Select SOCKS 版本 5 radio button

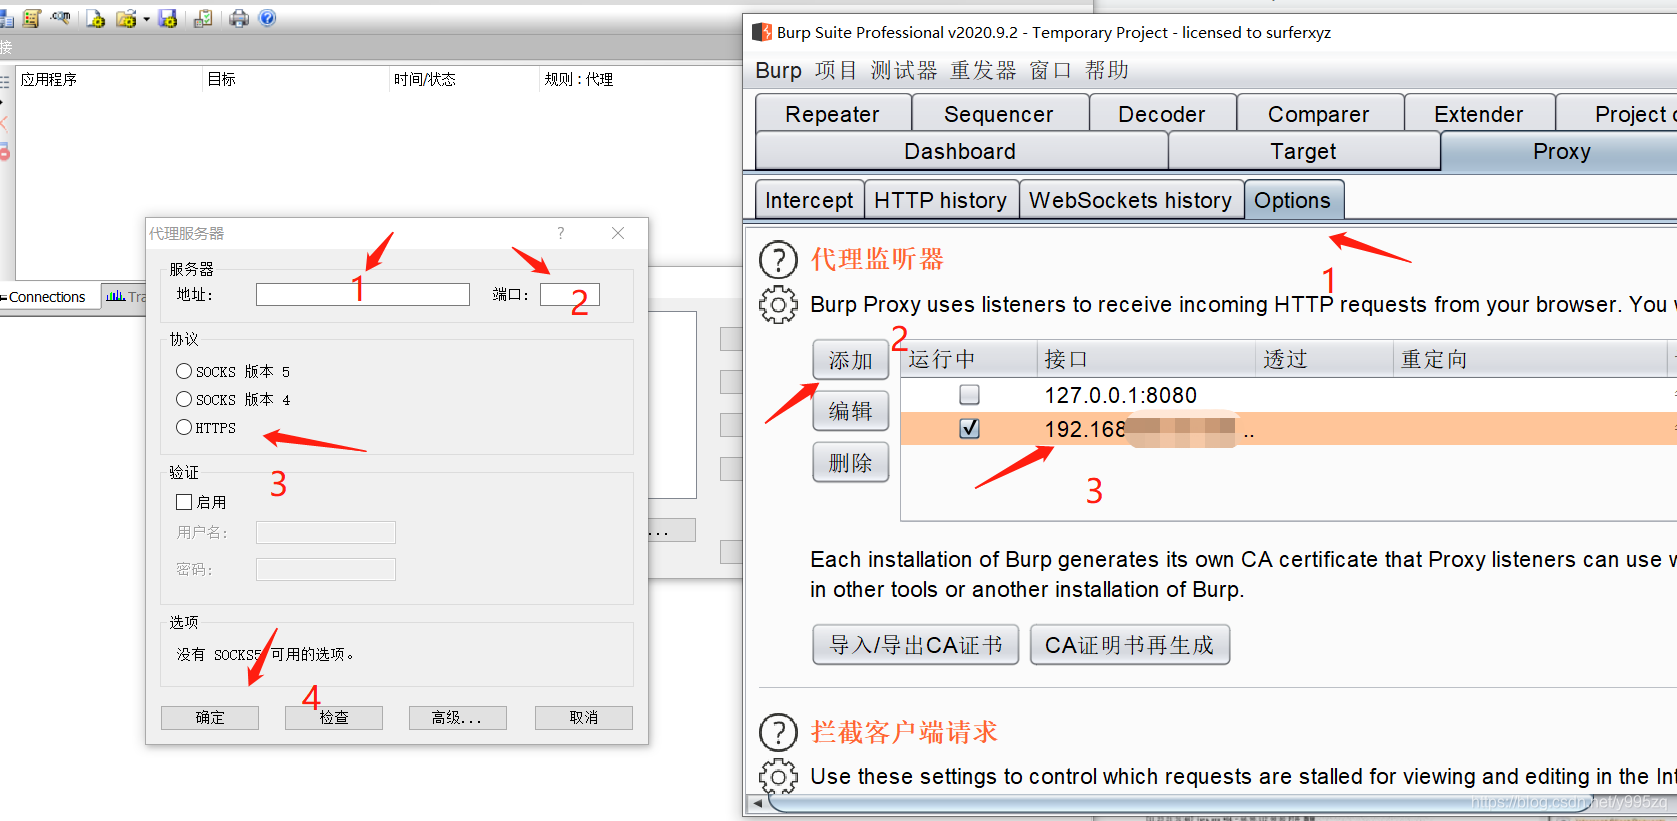click(184, 371)
